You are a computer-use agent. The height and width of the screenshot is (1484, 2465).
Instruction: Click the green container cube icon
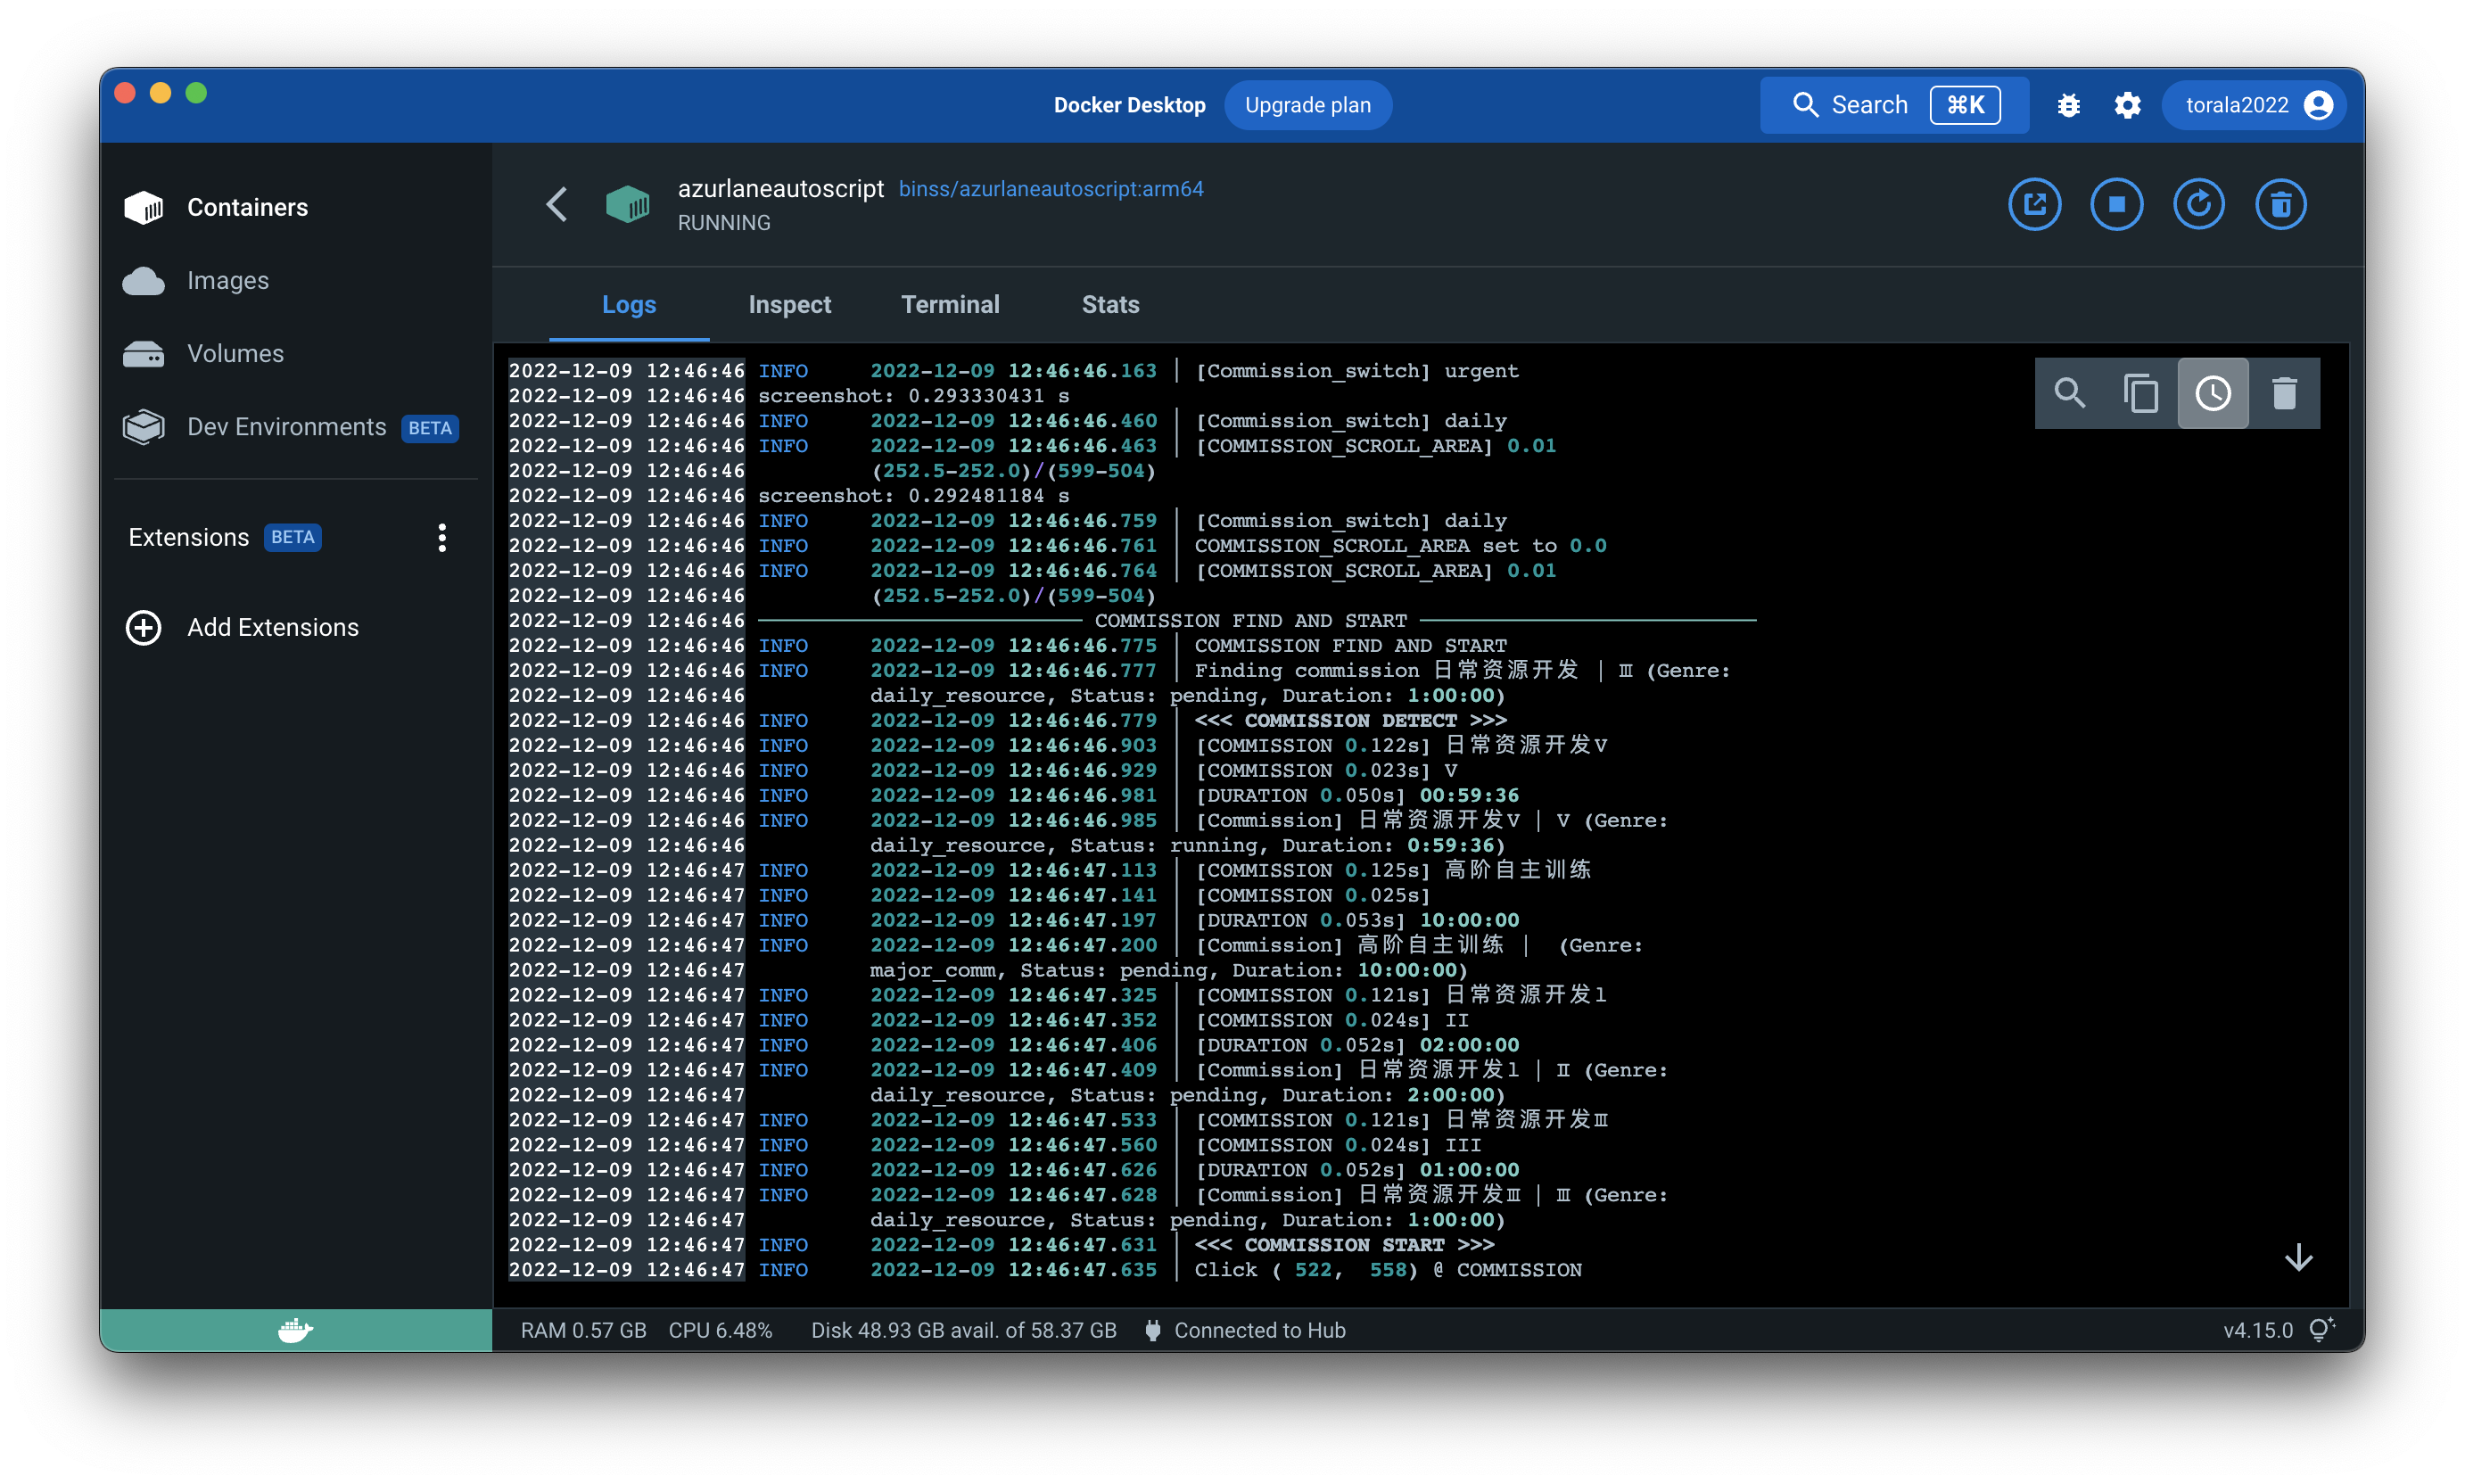[628, 205]
